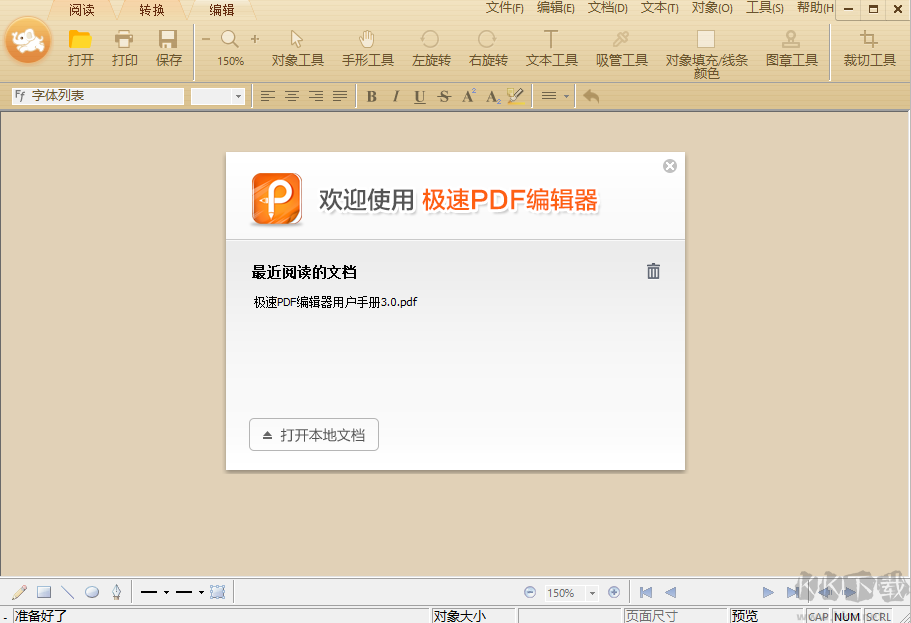The width and height of the screenshot is (911, 623).
Task: Open the 对象(O) menu
Action: tap(711, 8)
